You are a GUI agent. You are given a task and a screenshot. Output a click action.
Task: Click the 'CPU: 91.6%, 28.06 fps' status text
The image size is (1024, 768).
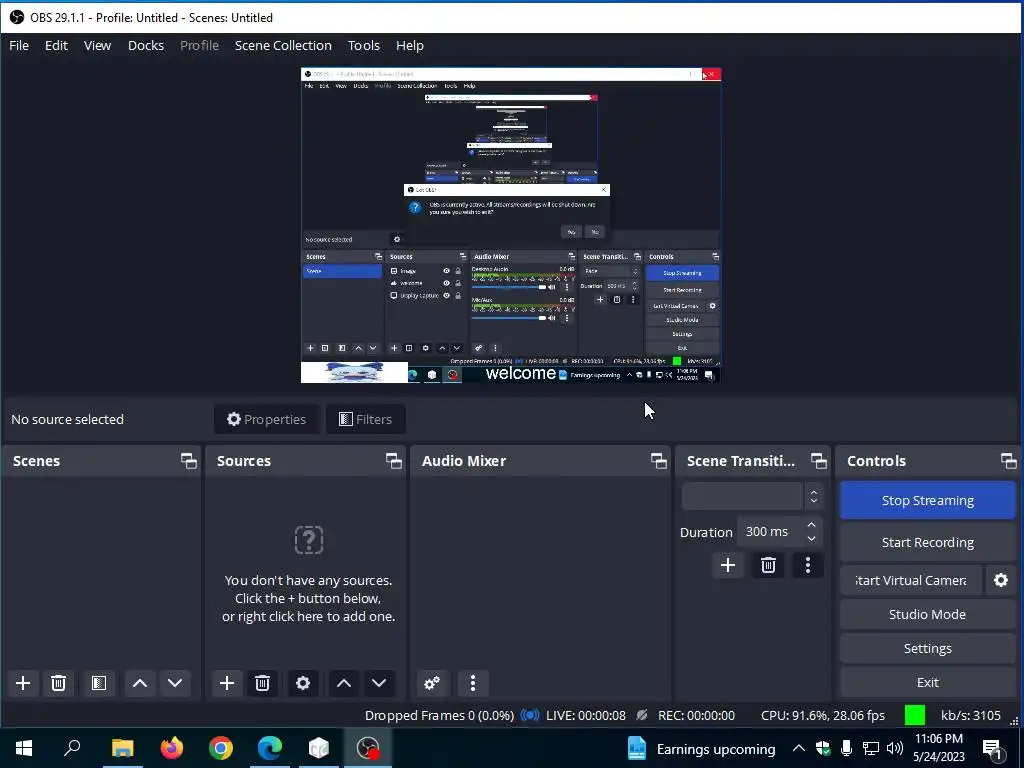point(823,716)
